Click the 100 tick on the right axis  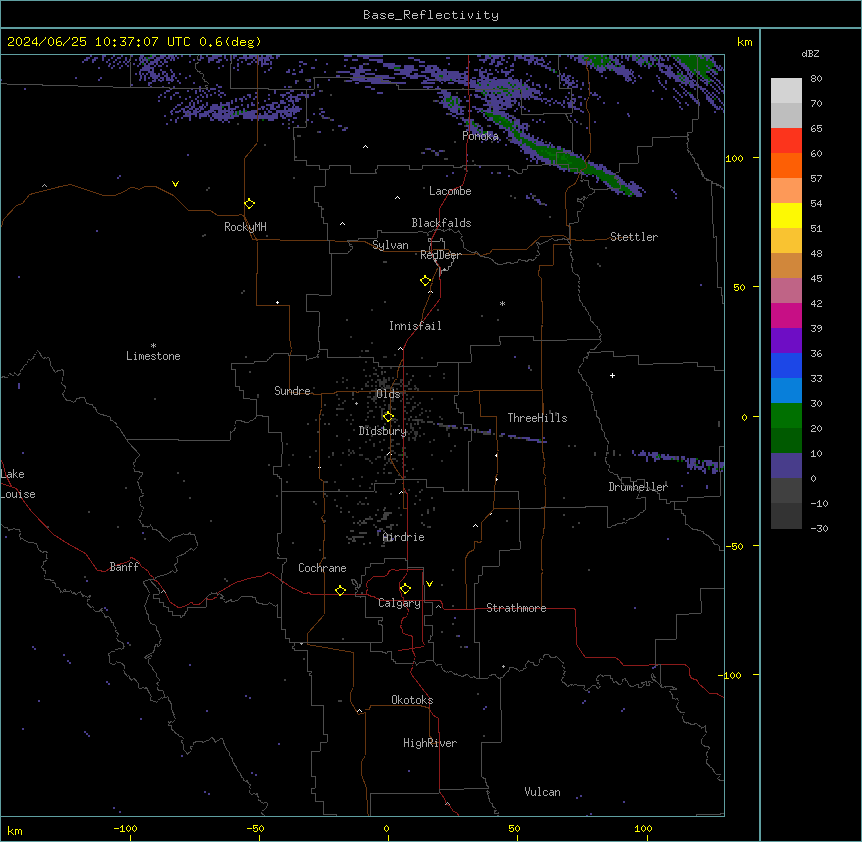[x=734, y=158]
